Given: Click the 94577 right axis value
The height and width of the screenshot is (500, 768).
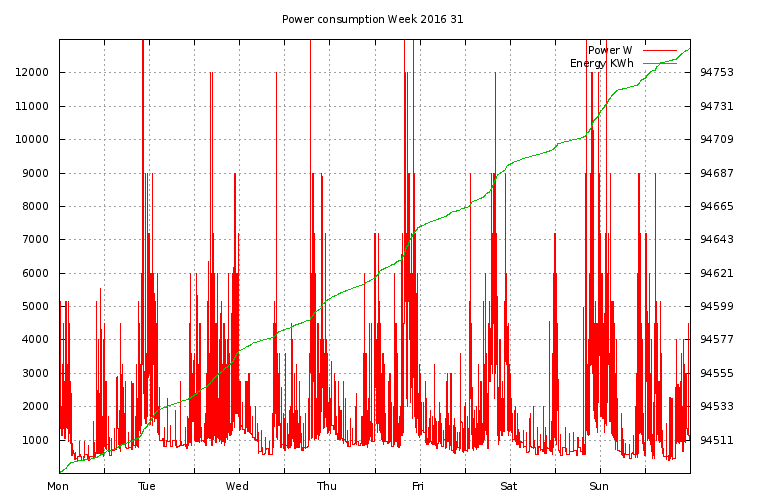Looking at the screenshot, I should tap(717, 339).
